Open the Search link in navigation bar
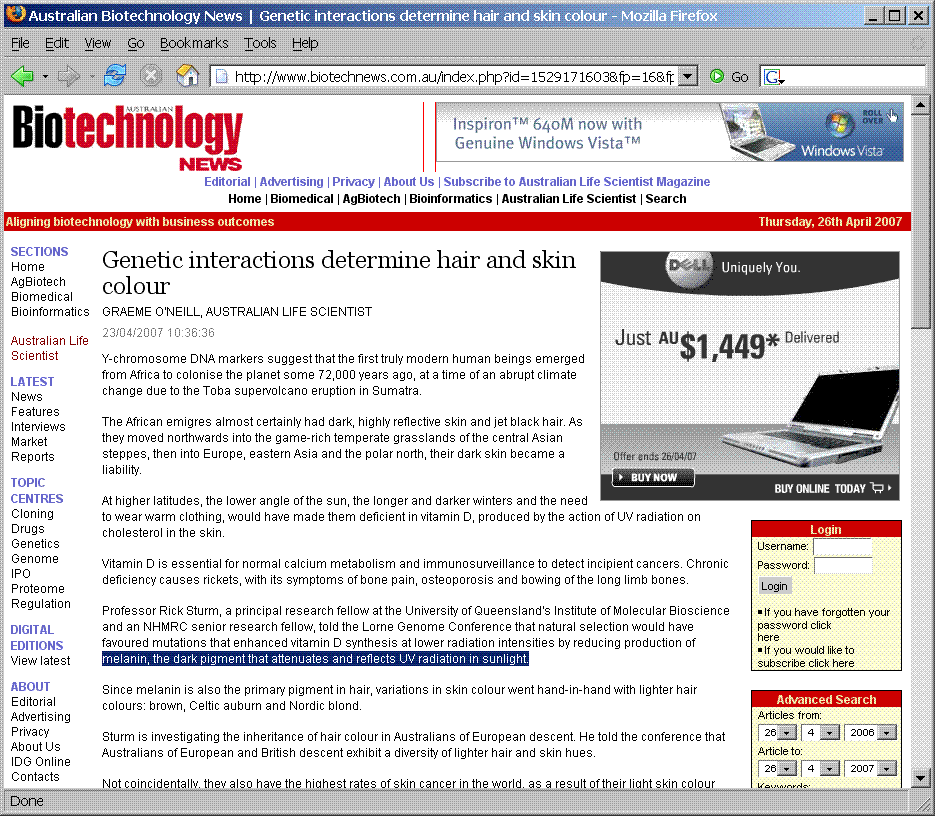935x816 pixels. click(665, 199)
